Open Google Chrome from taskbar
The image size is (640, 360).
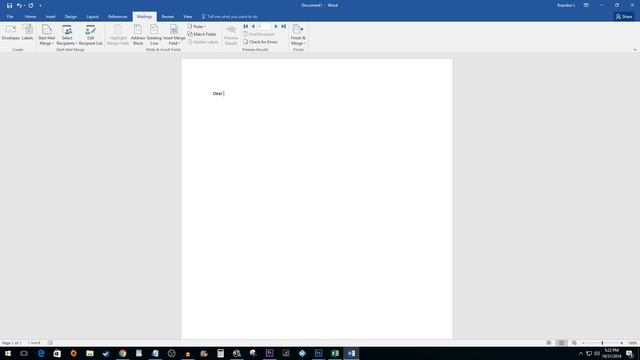coord(122,353)
